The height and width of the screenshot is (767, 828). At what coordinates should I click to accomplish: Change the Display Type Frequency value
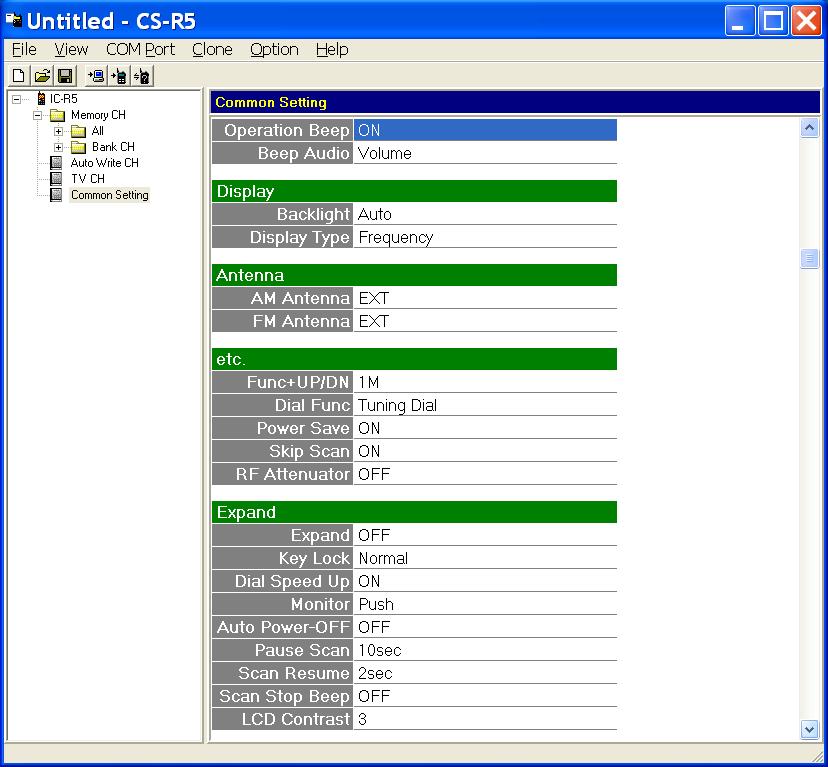click(485, 237)
